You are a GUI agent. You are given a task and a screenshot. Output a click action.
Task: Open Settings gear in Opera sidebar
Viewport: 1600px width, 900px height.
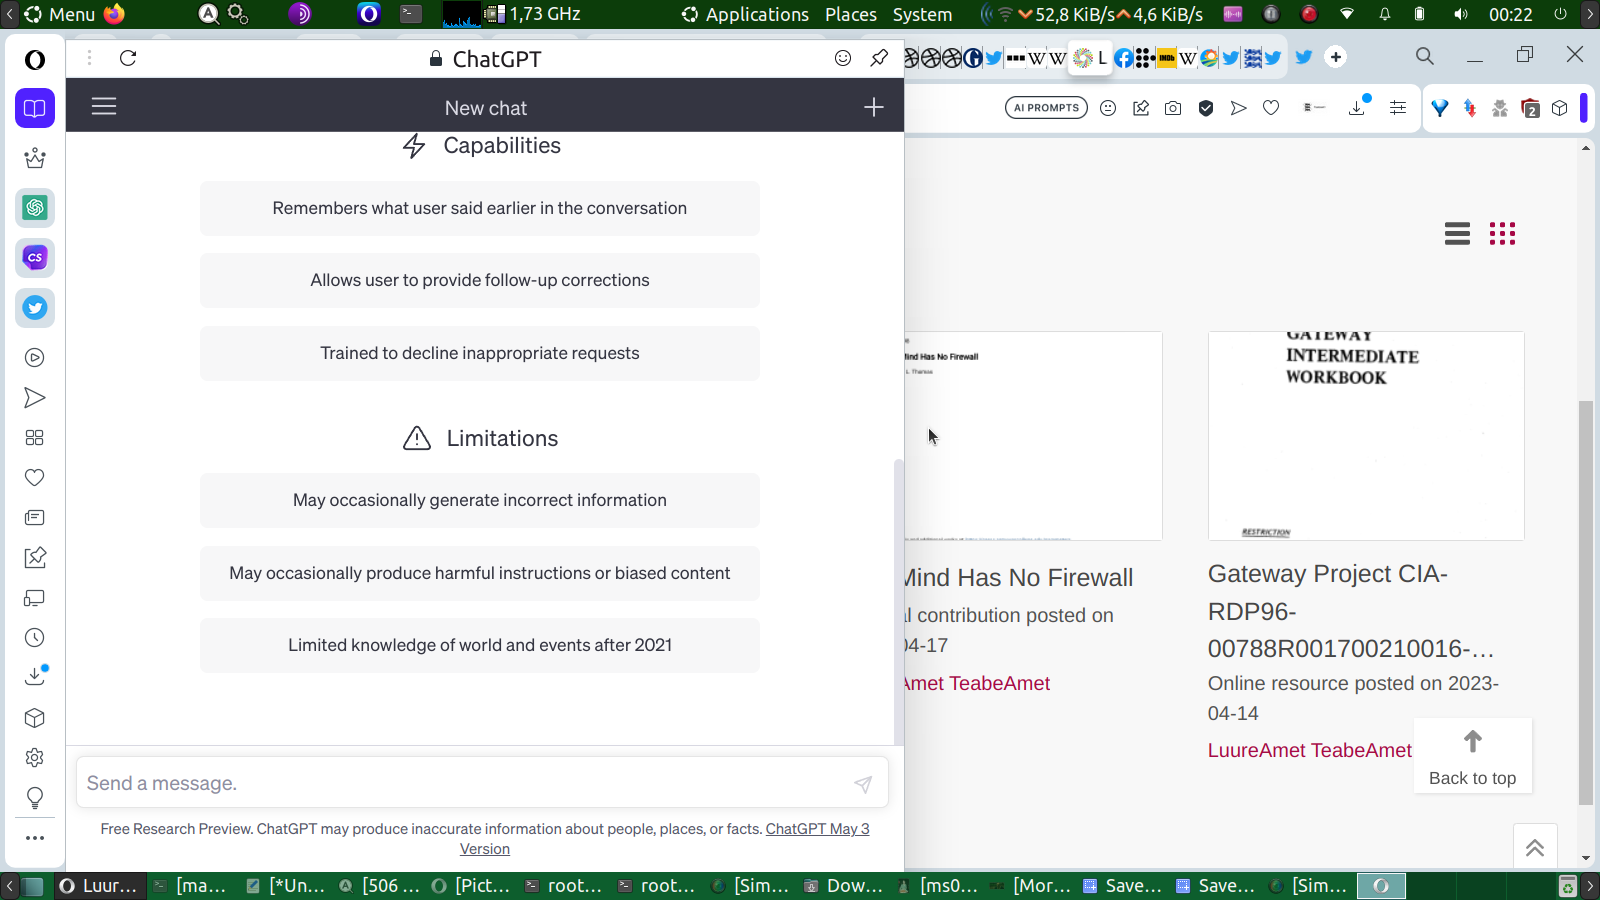tap(35, 758)
